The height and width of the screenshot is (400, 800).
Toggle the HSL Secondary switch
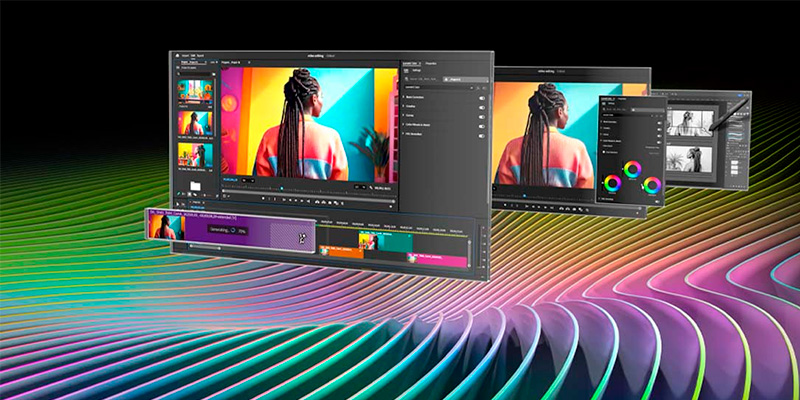[x=482, y=136]
